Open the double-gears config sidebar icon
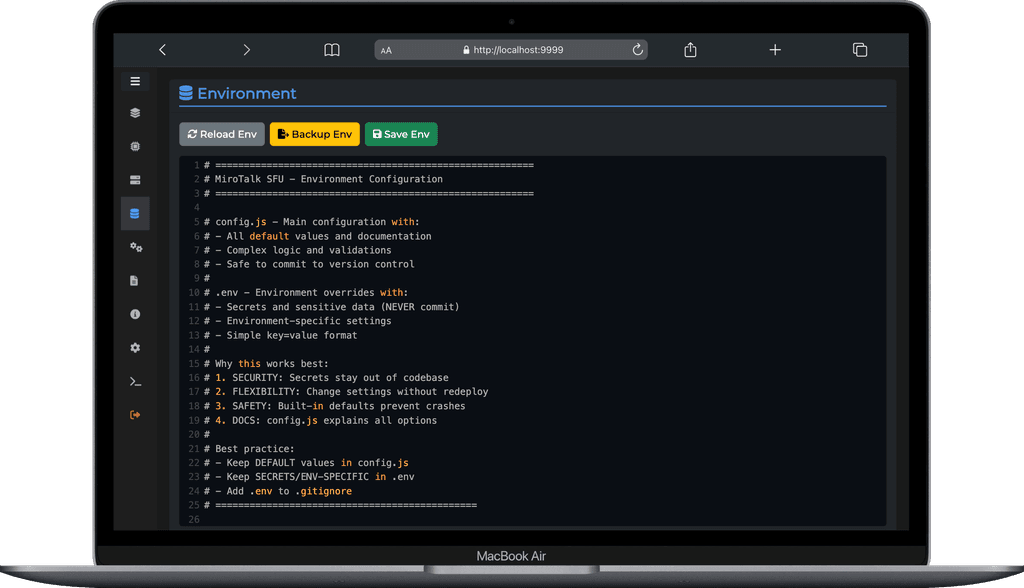 coord(135,247)
